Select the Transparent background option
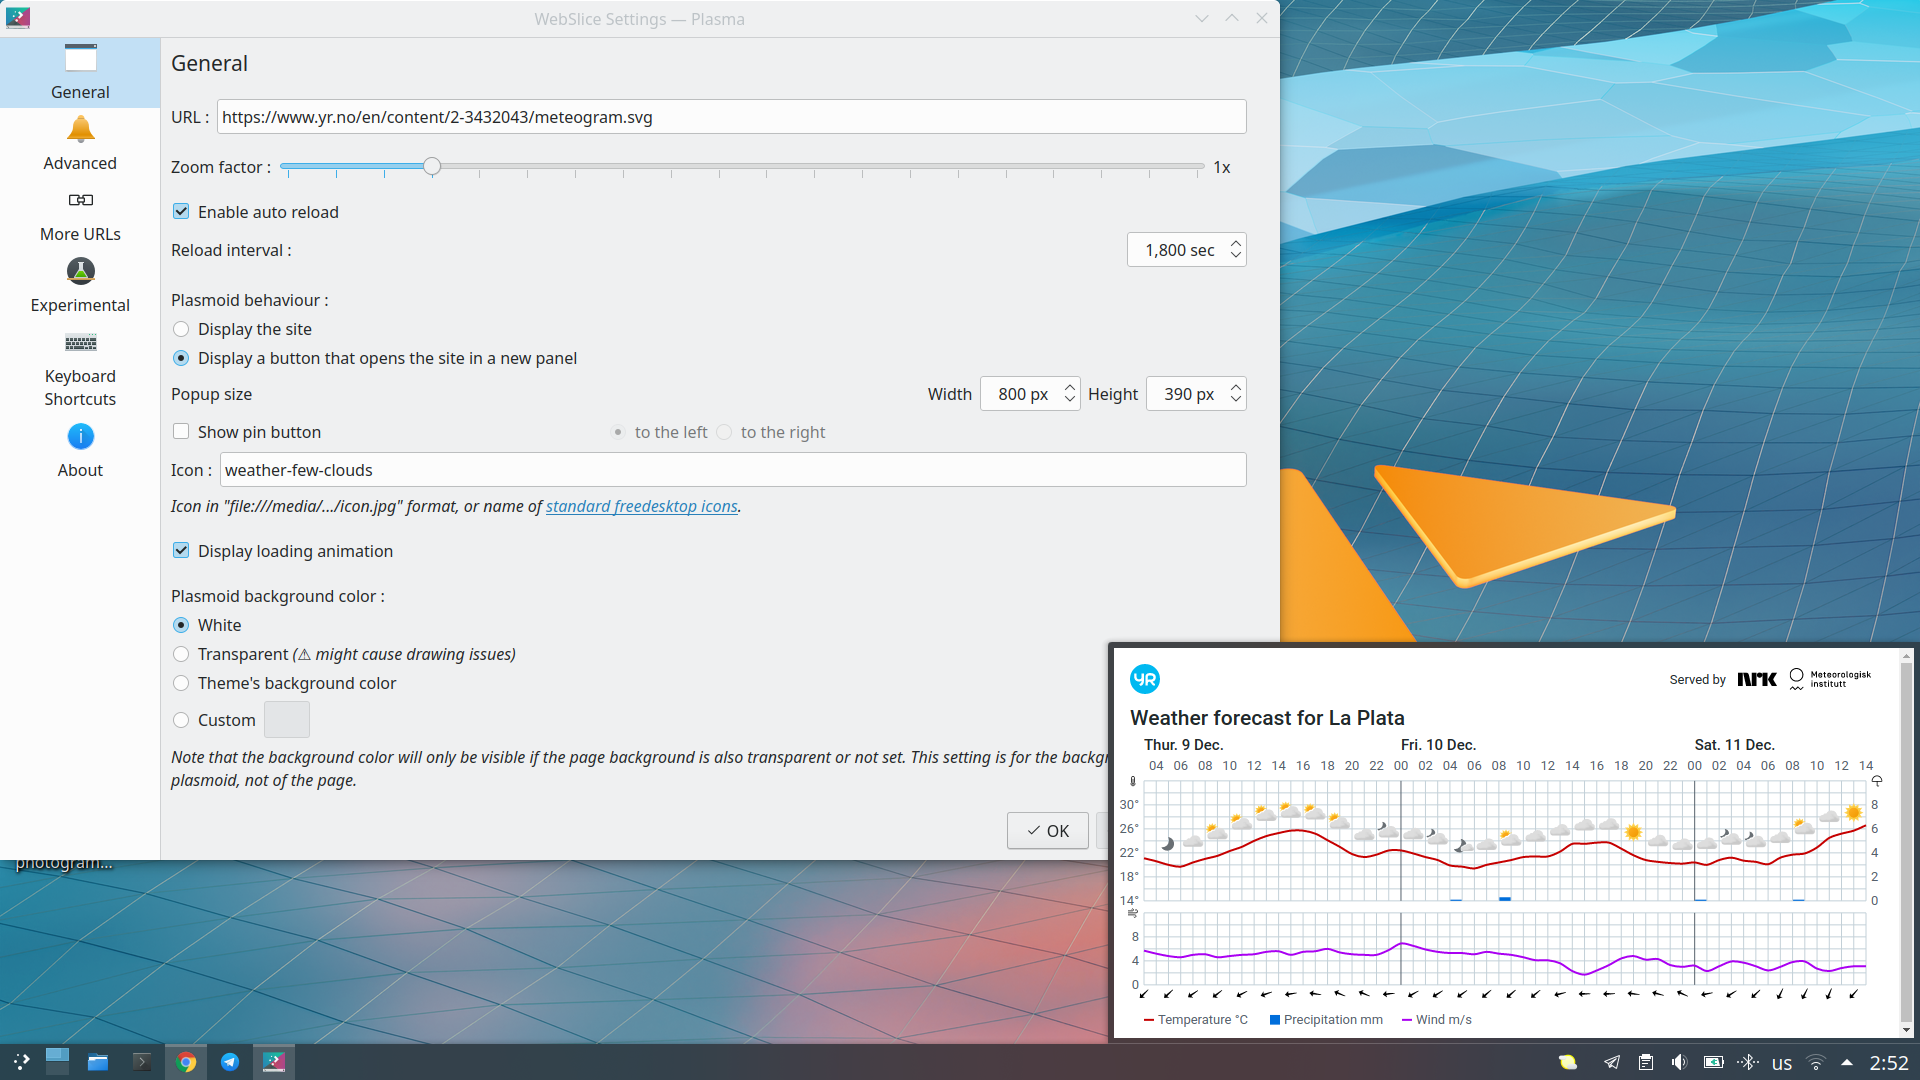This screenshot has width=1920, height=1080. 181,654
